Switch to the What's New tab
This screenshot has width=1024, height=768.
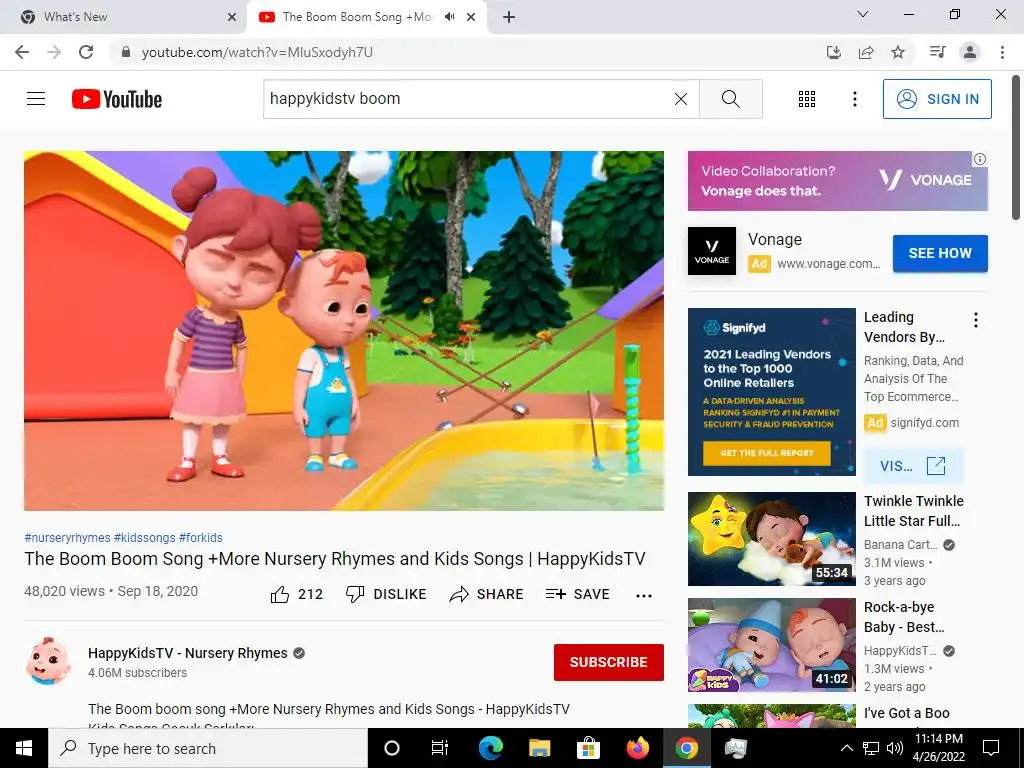[x=124, y=17]
